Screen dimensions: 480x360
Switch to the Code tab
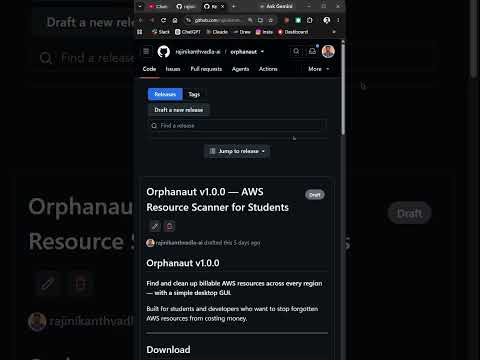pyautogui.click(x=149, y=69)
